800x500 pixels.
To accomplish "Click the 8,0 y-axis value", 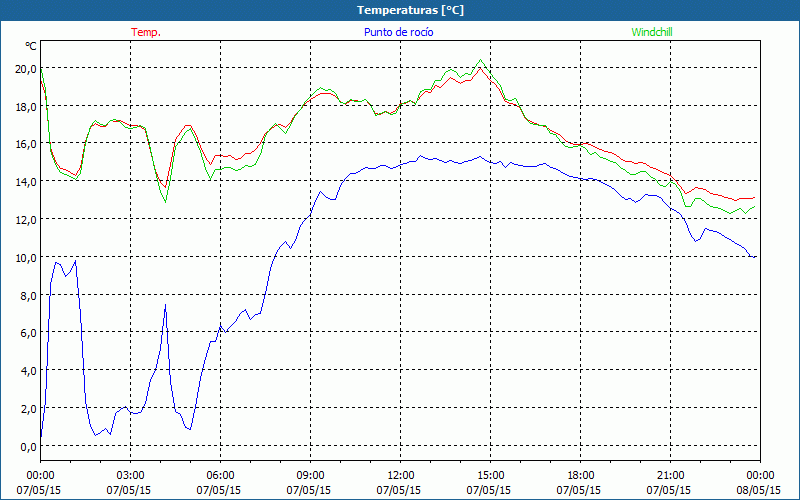I will (x=28, y=295).
